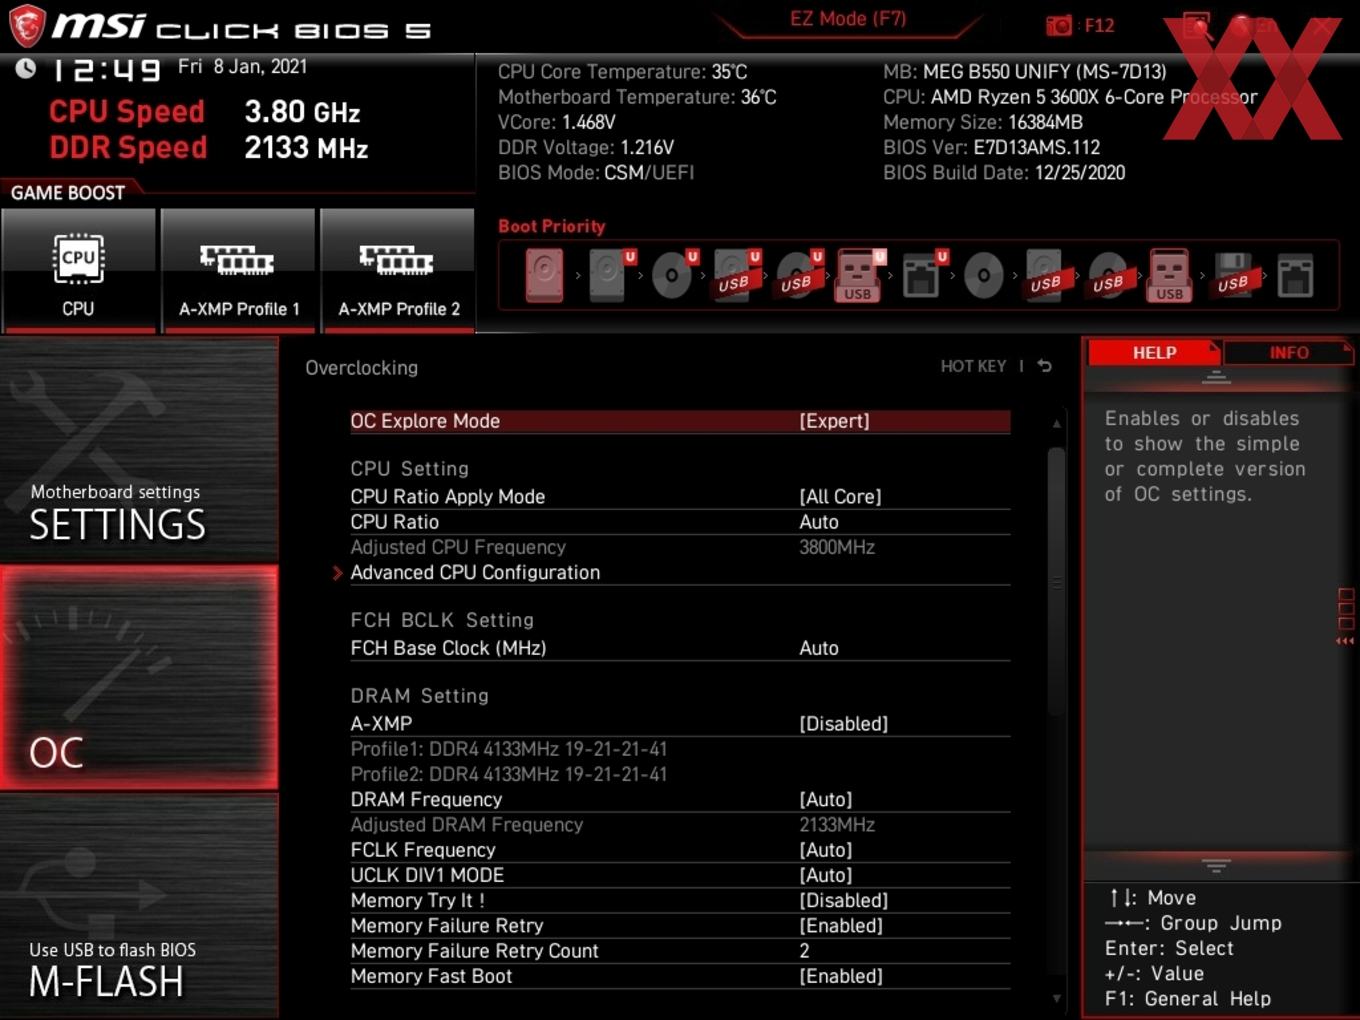Open the OC overclocking section

tap(139, 678)
